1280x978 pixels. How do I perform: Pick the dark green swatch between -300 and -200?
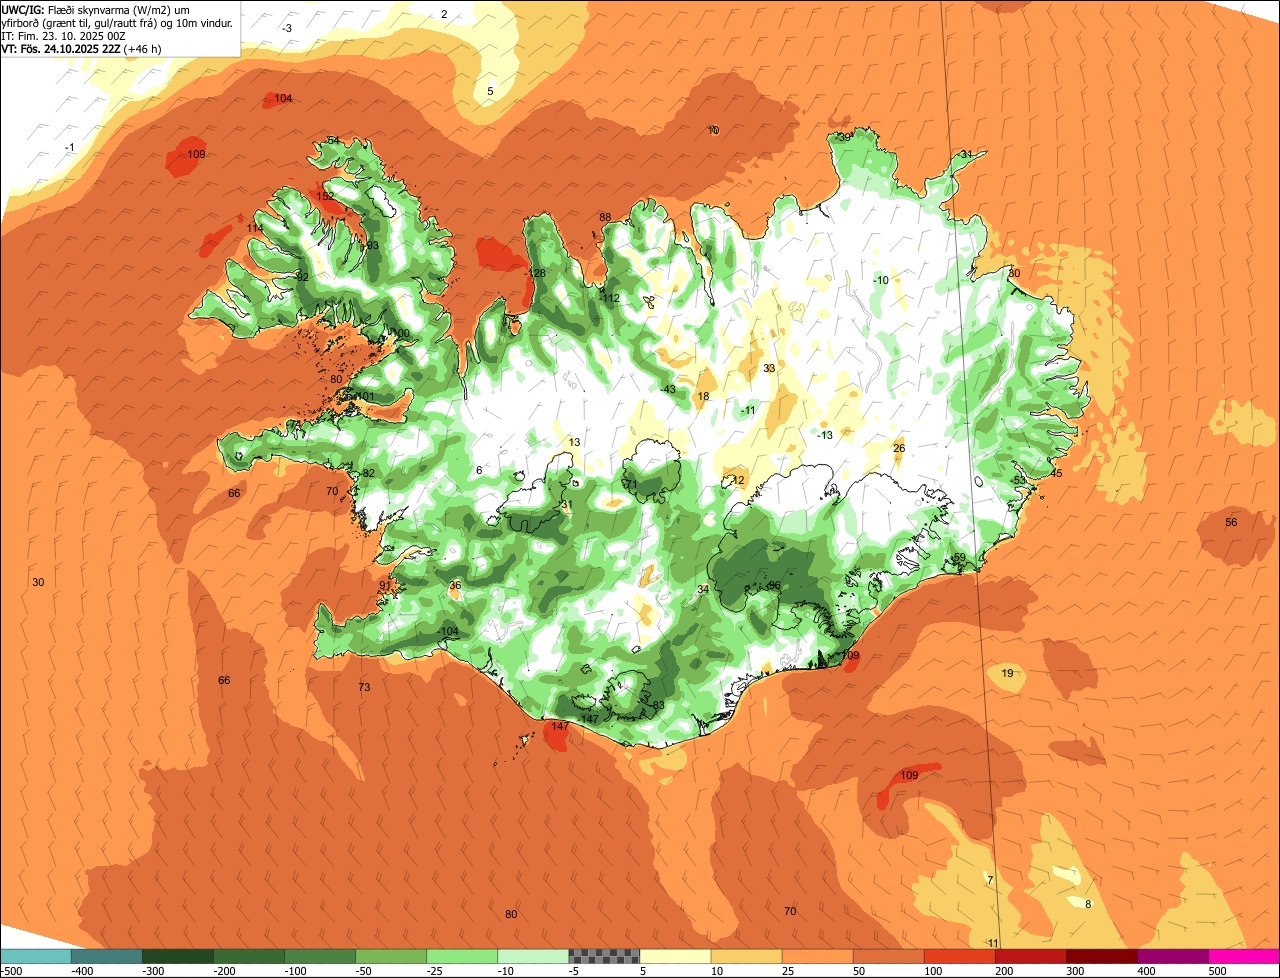tap(178, 956)
